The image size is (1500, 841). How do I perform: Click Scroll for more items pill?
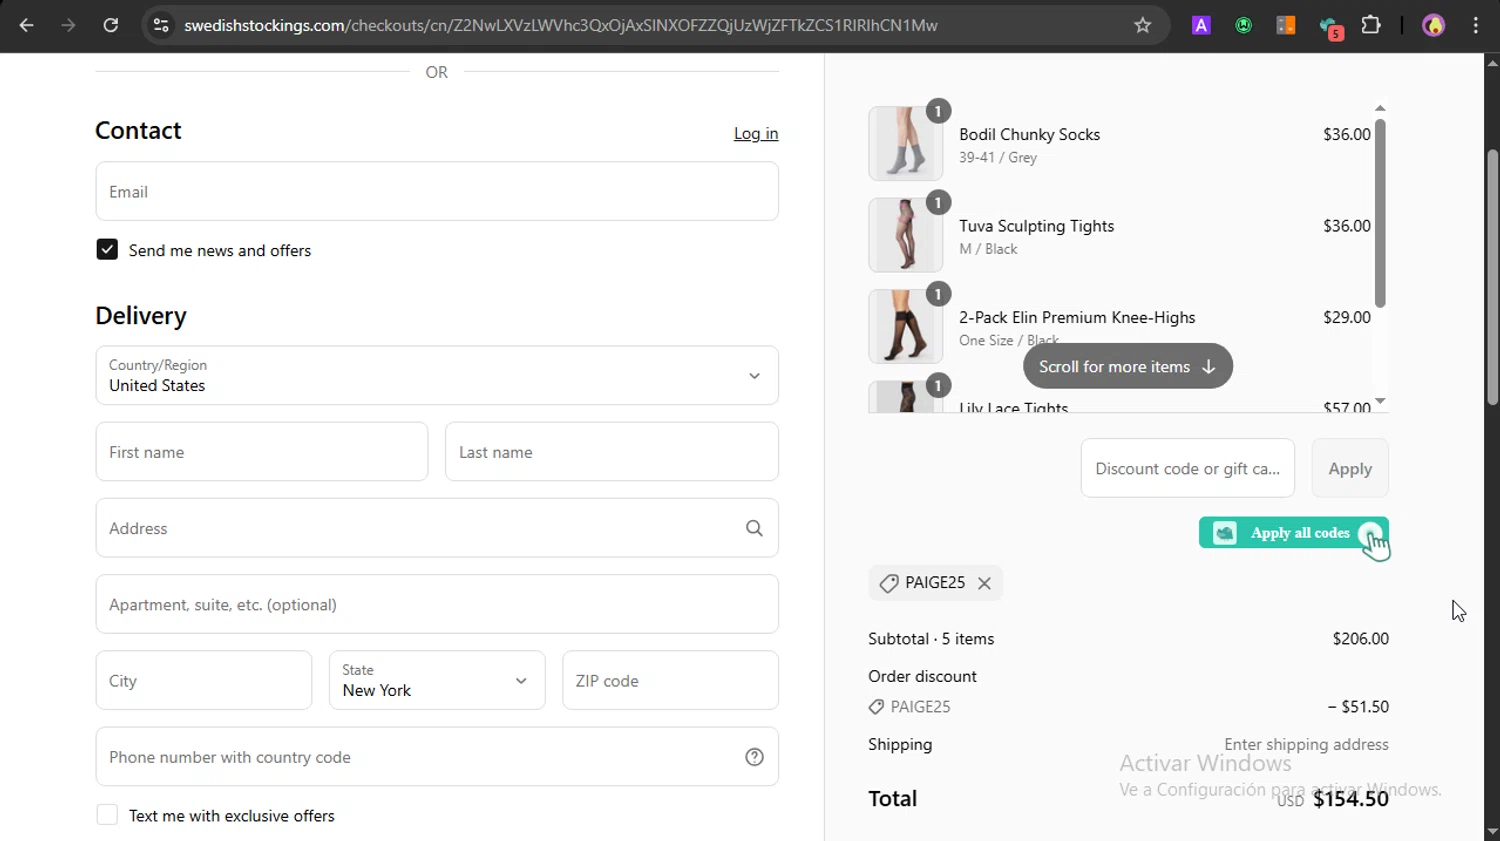pyautogui.click(x=1128, y=367)
